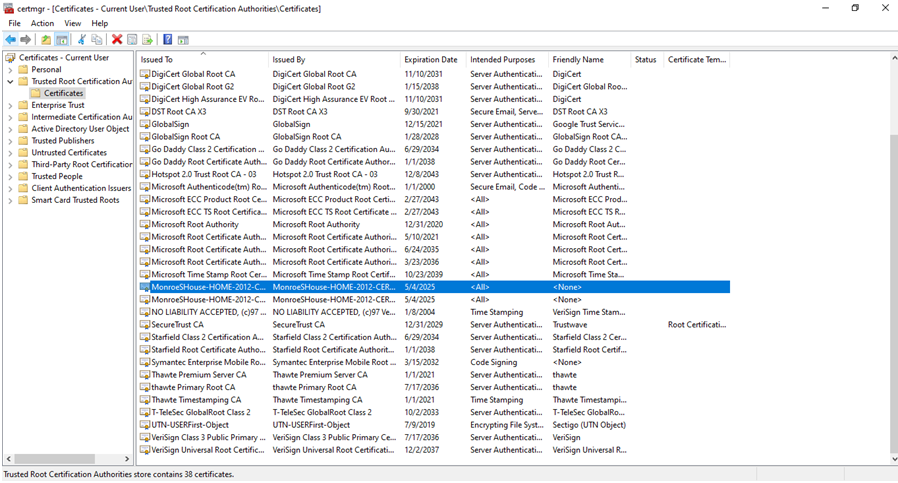Toggle Show/Hide Console Tree icon
Image resolution: width=898 pixels, height=483 pixels.
[x=62, y=40]
